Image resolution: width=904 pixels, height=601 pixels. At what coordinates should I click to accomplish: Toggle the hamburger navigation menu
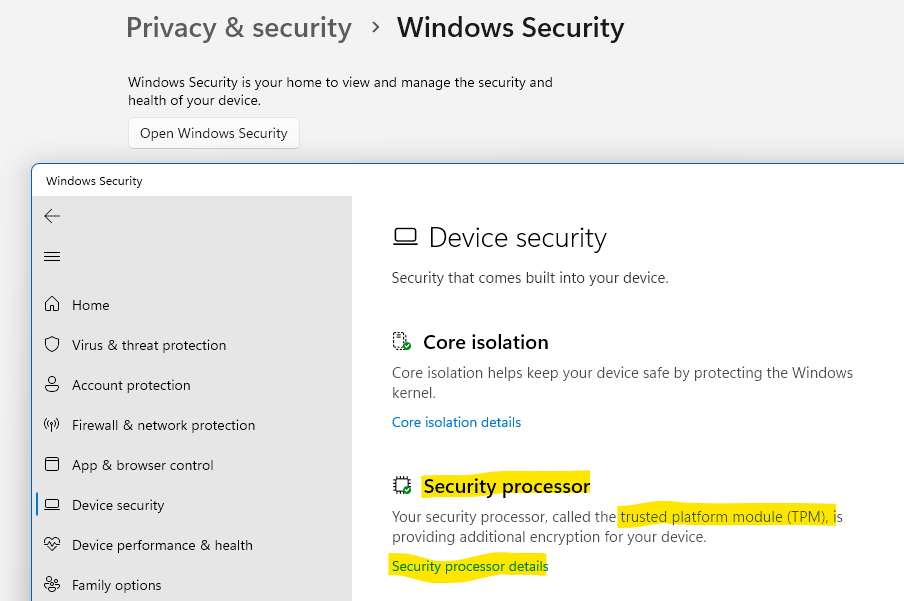(x=52, y=257)
